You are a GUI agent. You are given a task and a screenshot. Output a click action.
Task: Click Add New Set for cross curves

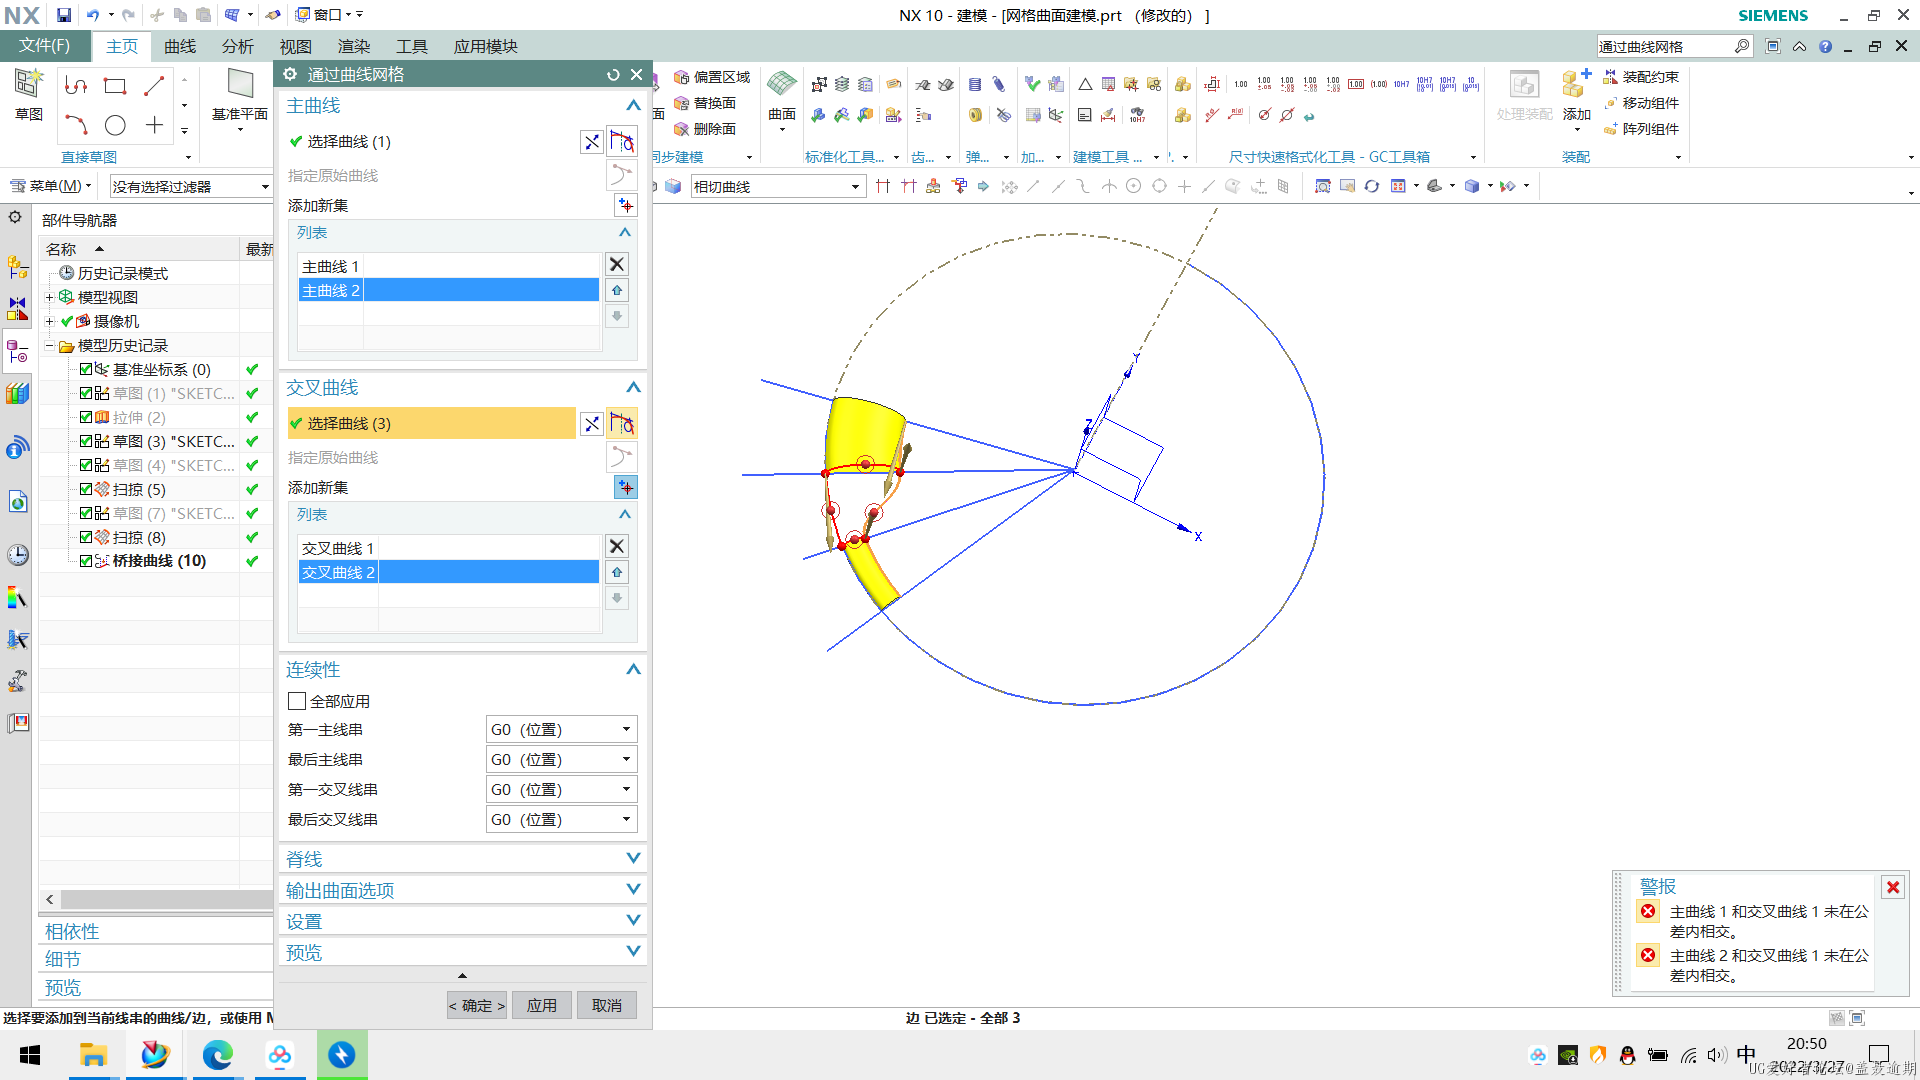pos(625,487)
